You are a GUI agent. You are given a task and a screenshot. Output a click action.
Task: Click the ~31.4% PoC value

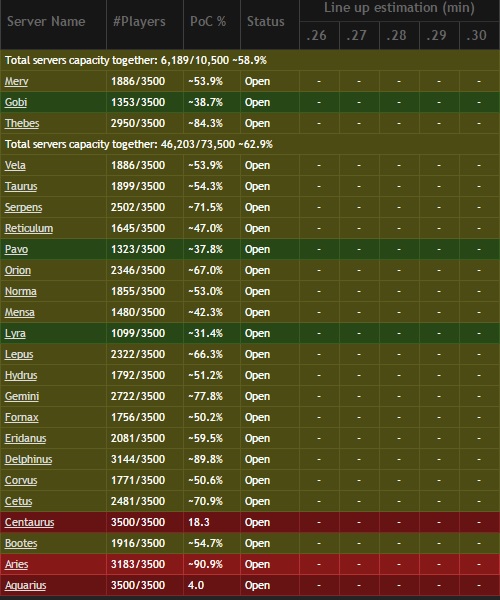[205, 333]
